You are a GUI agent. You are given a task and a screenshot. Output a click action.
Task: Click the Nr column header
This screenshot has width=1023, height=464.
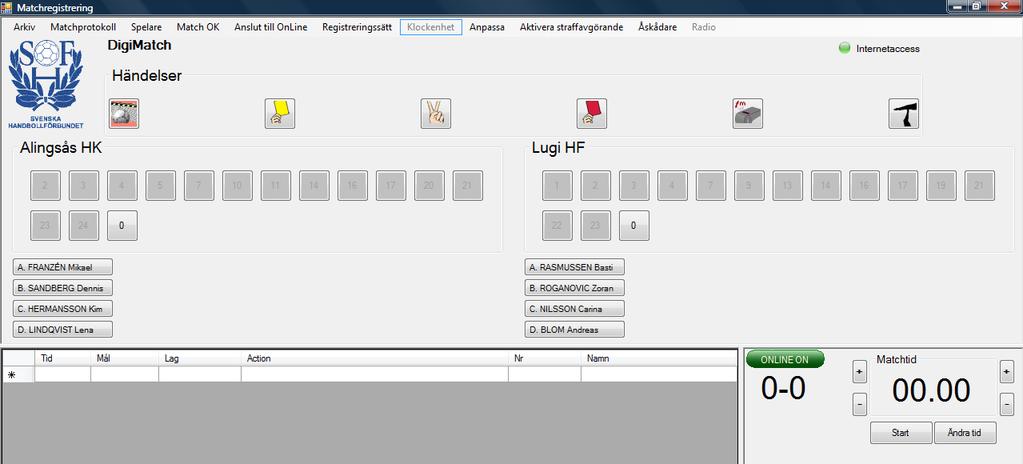point(545,358)
